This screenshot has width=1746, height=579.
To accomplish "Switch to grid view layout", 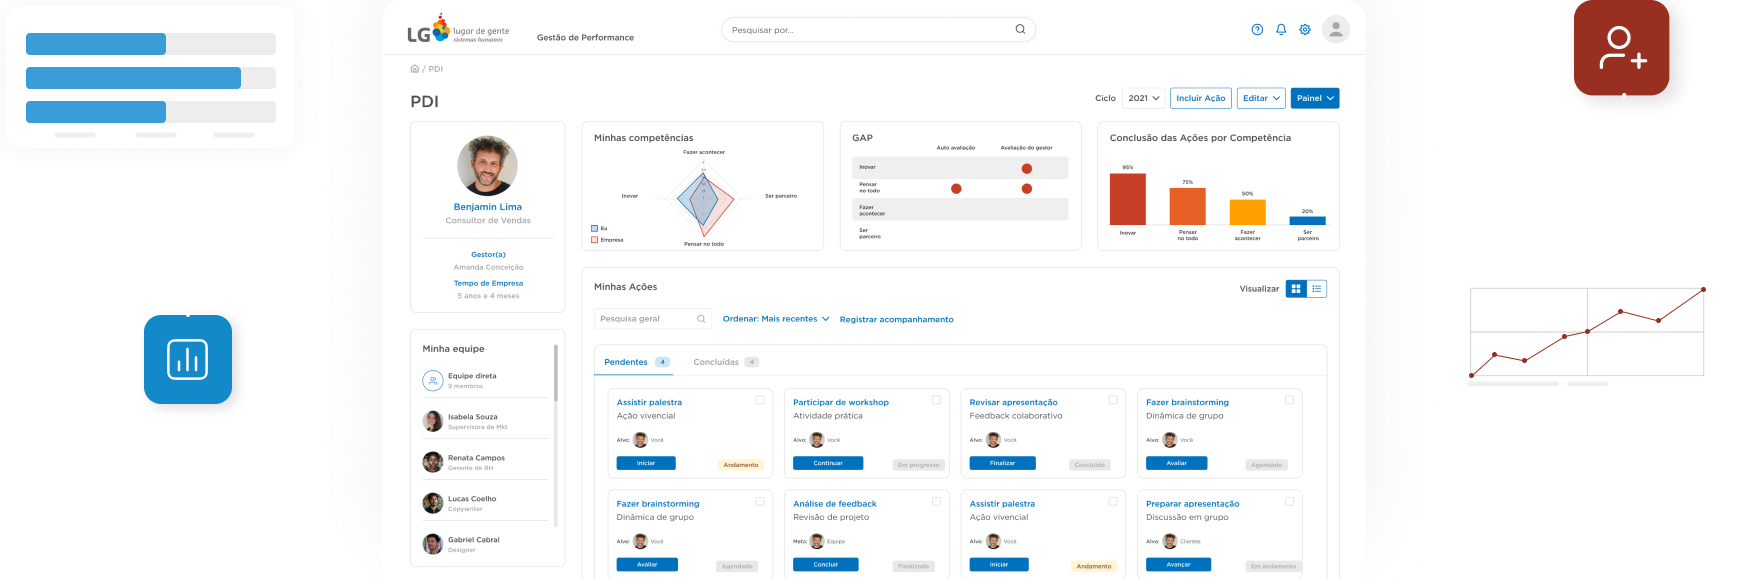I will 1296,289.
